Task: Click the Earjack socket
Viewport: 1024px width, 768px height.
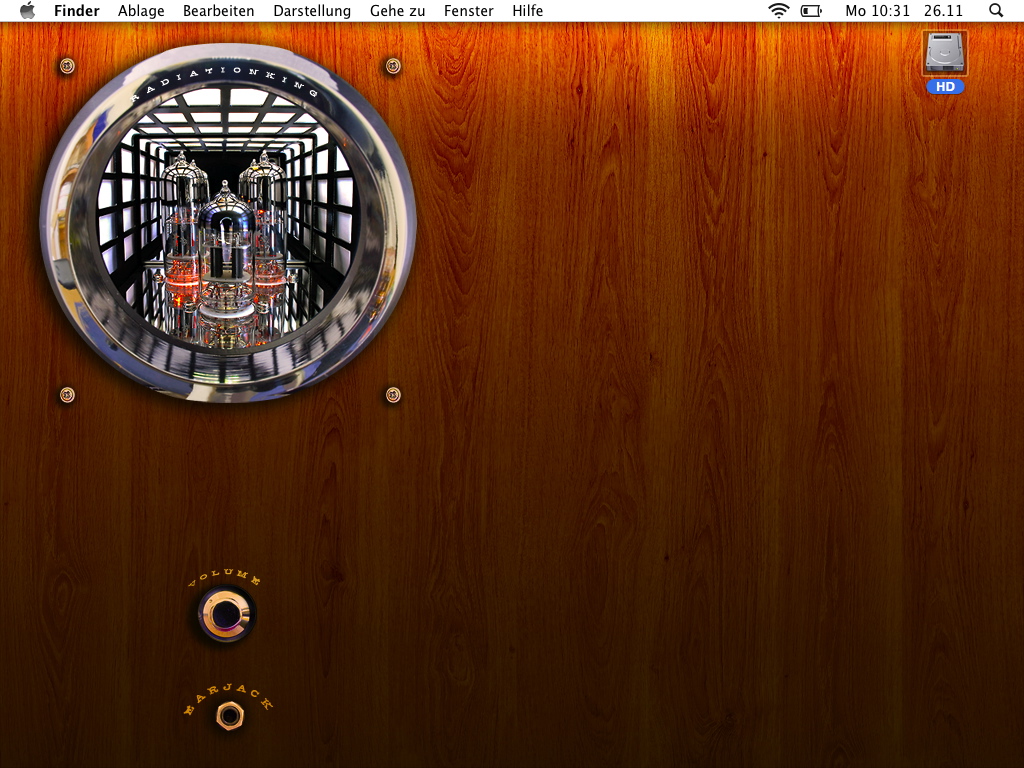Action: [230, 716]
